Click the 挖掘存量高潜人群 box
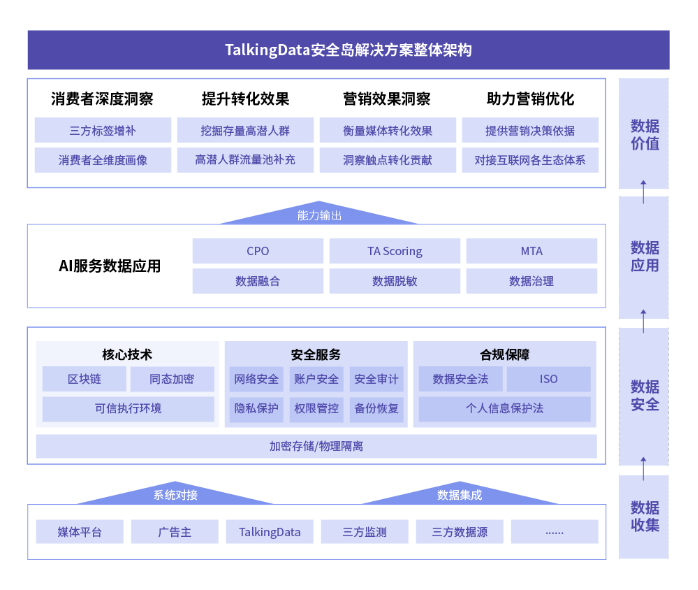 click(245, 130)
